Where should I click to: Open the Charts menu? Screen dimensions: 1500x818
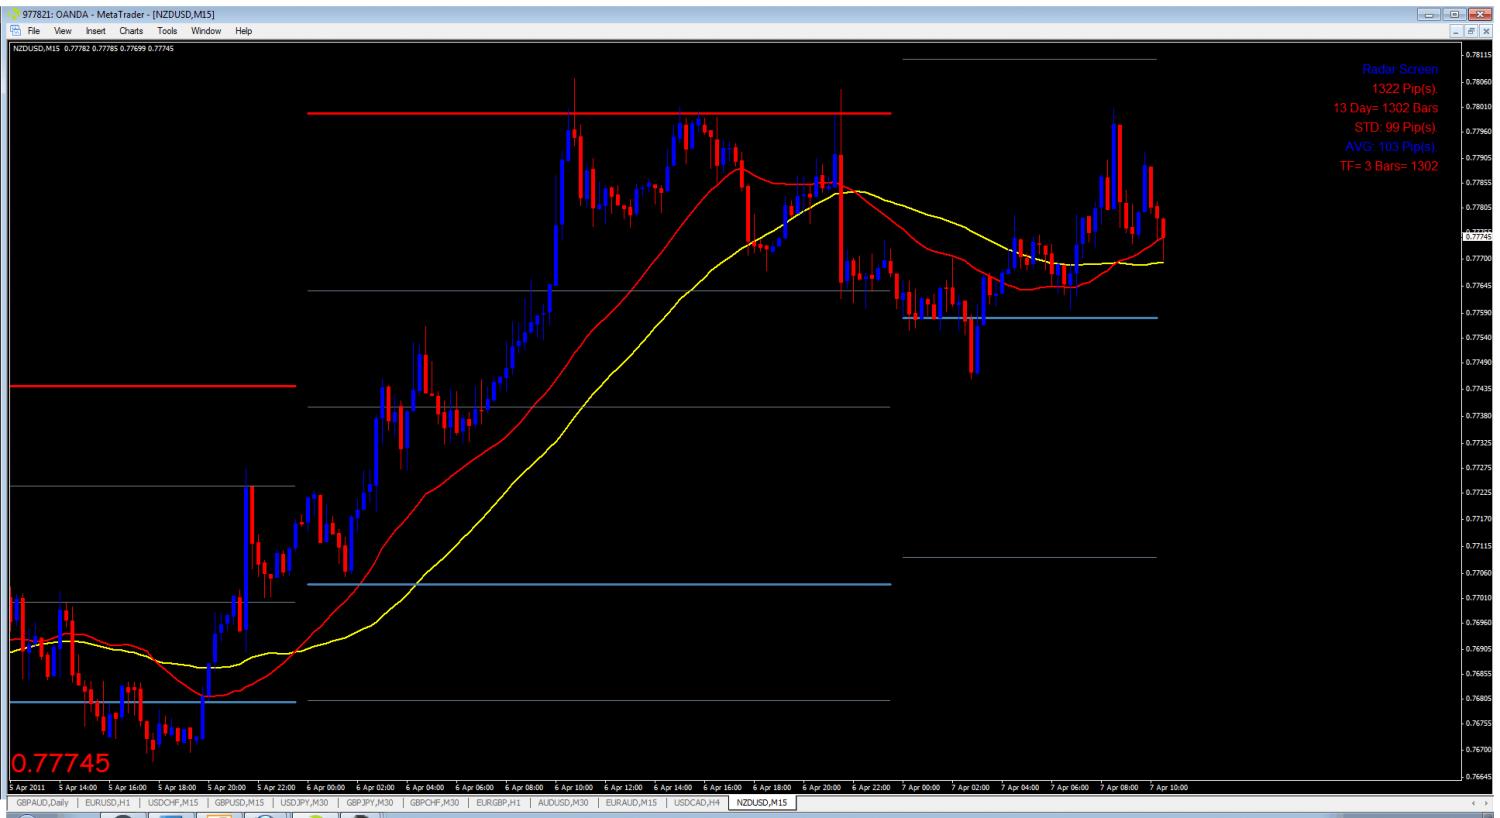click(x=132, y=31)
